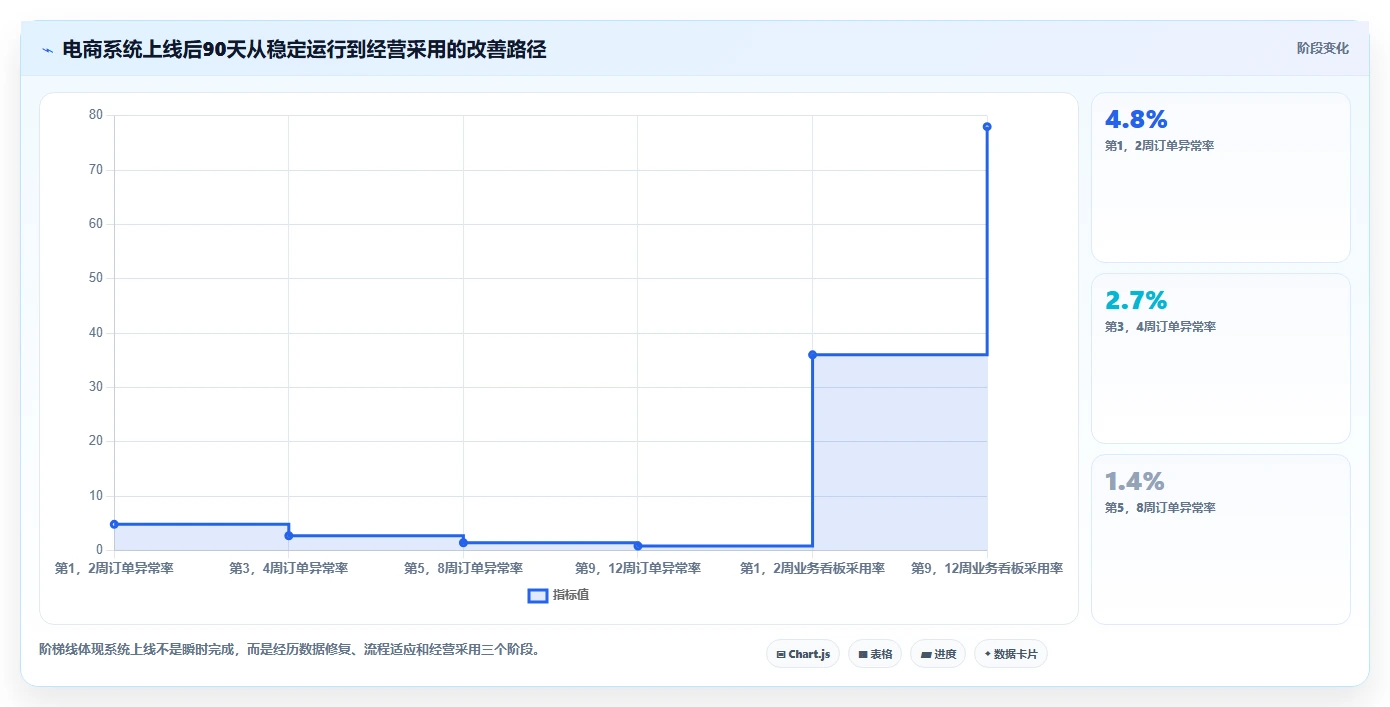Select the 数据卡片 chip

click(1011, 654)
